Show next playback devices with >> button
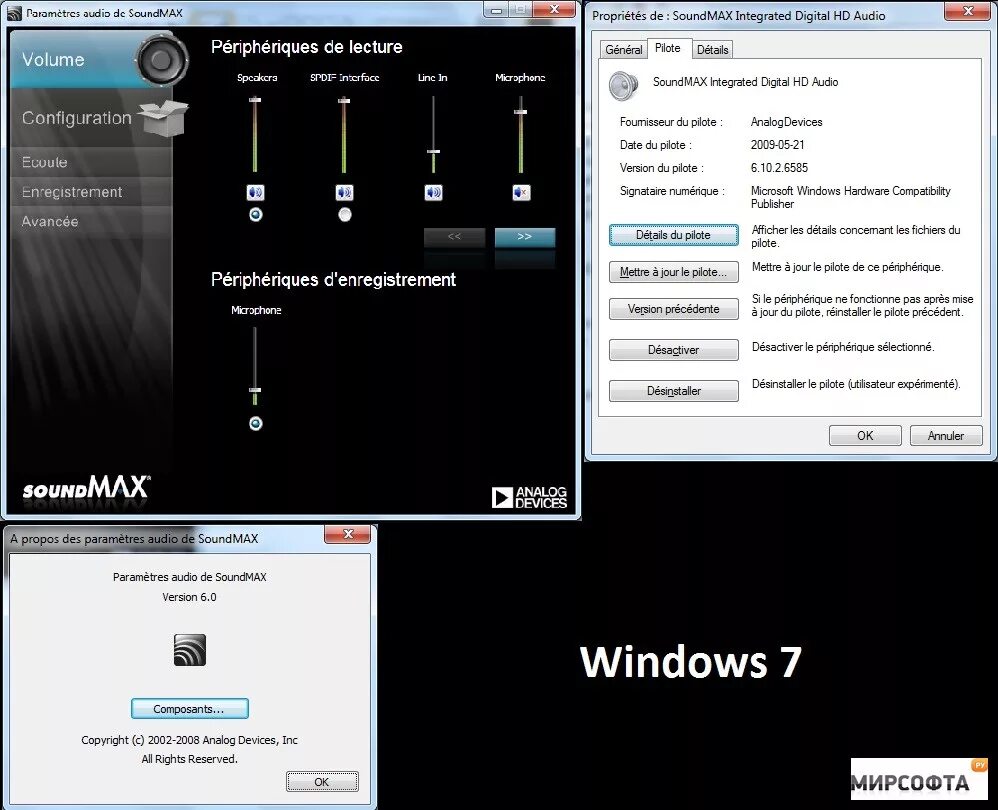Screen dimensions: 998x810 tap(524, 237)
